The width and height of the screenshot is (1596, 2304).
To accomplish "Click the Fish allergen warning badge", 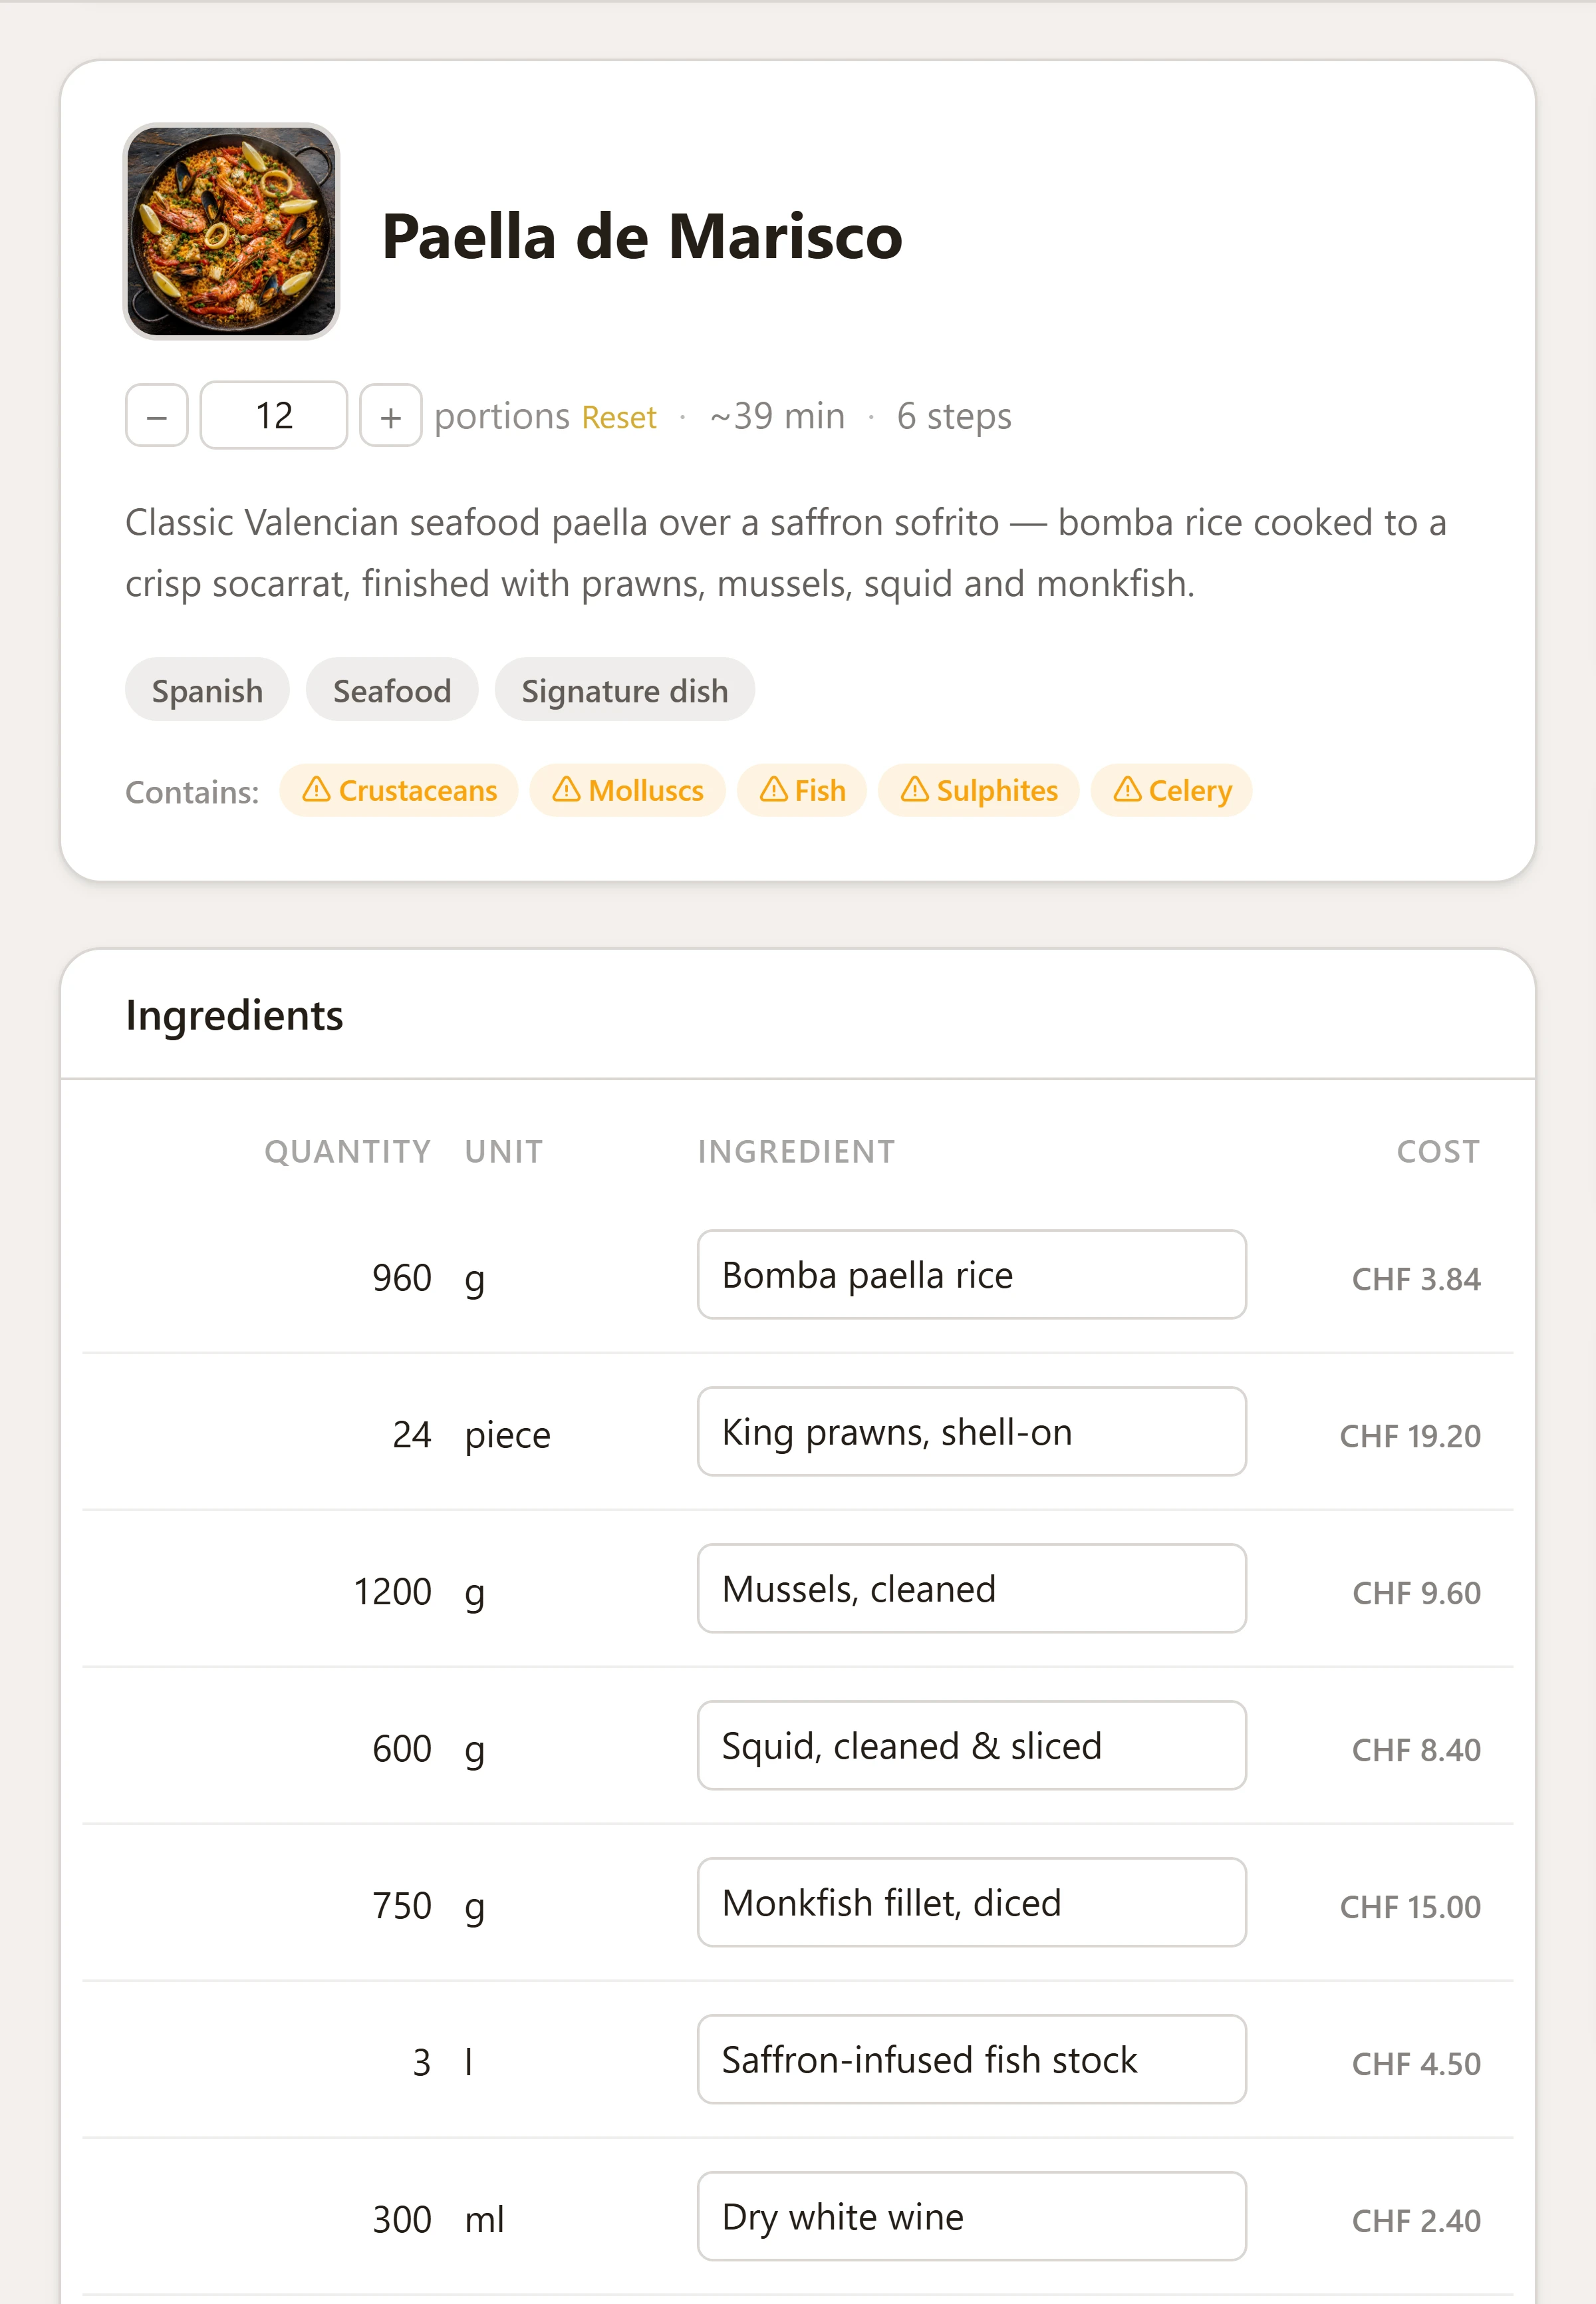I will (802, 790).
